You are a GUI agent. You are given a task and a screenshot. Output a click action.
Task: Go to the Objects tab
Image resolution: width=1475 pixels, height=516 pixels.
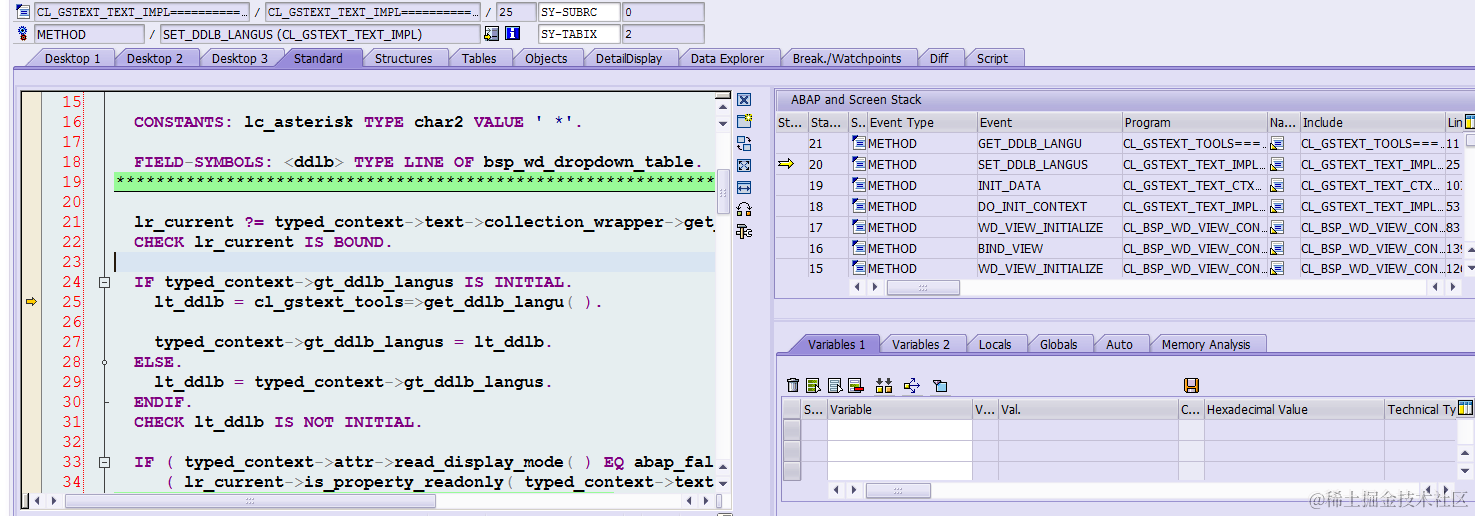(x=546, y=58)
